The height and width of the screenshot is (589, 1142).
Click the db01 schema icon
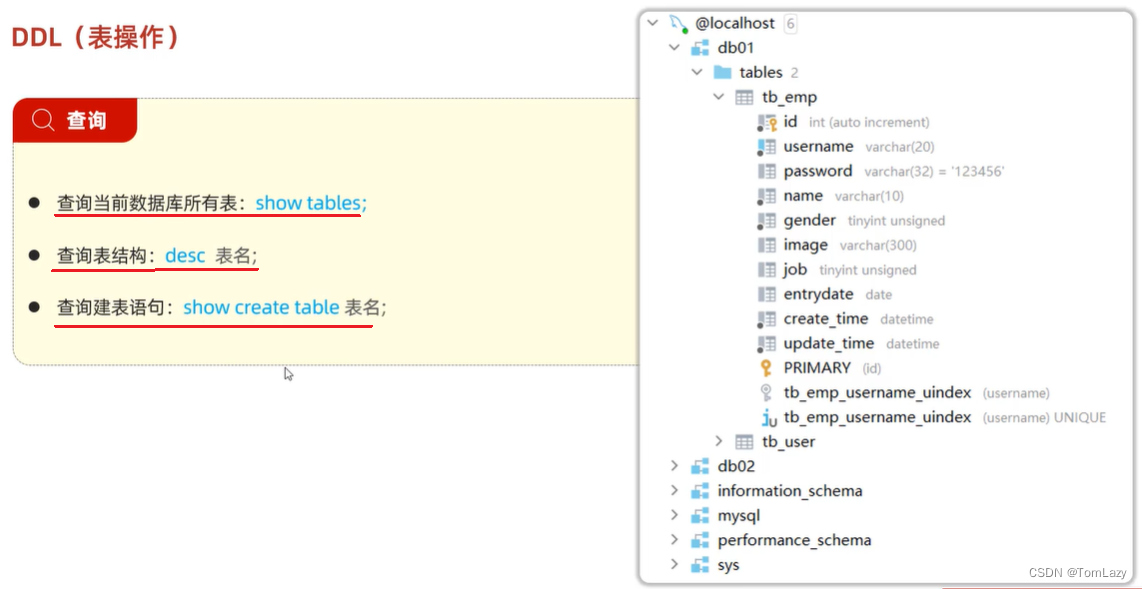pos(699,47)
